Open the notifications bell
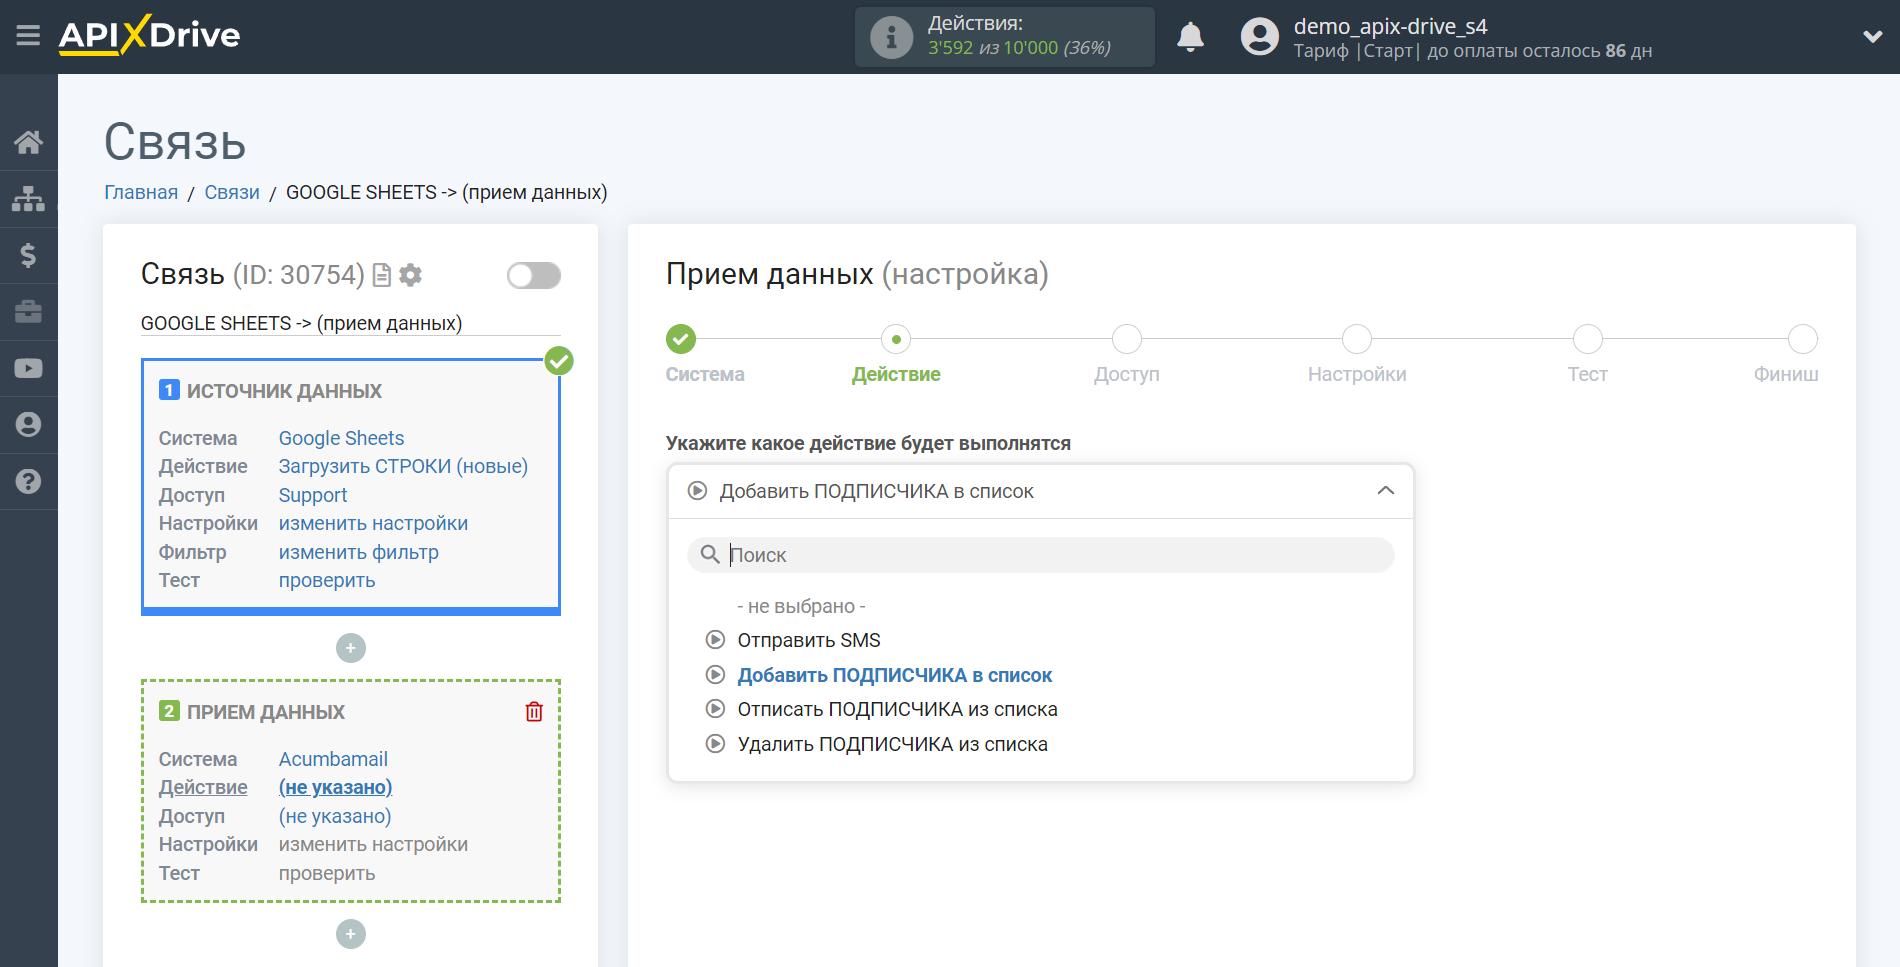This screenshot has width=1900, height=967. (1190, 37)
